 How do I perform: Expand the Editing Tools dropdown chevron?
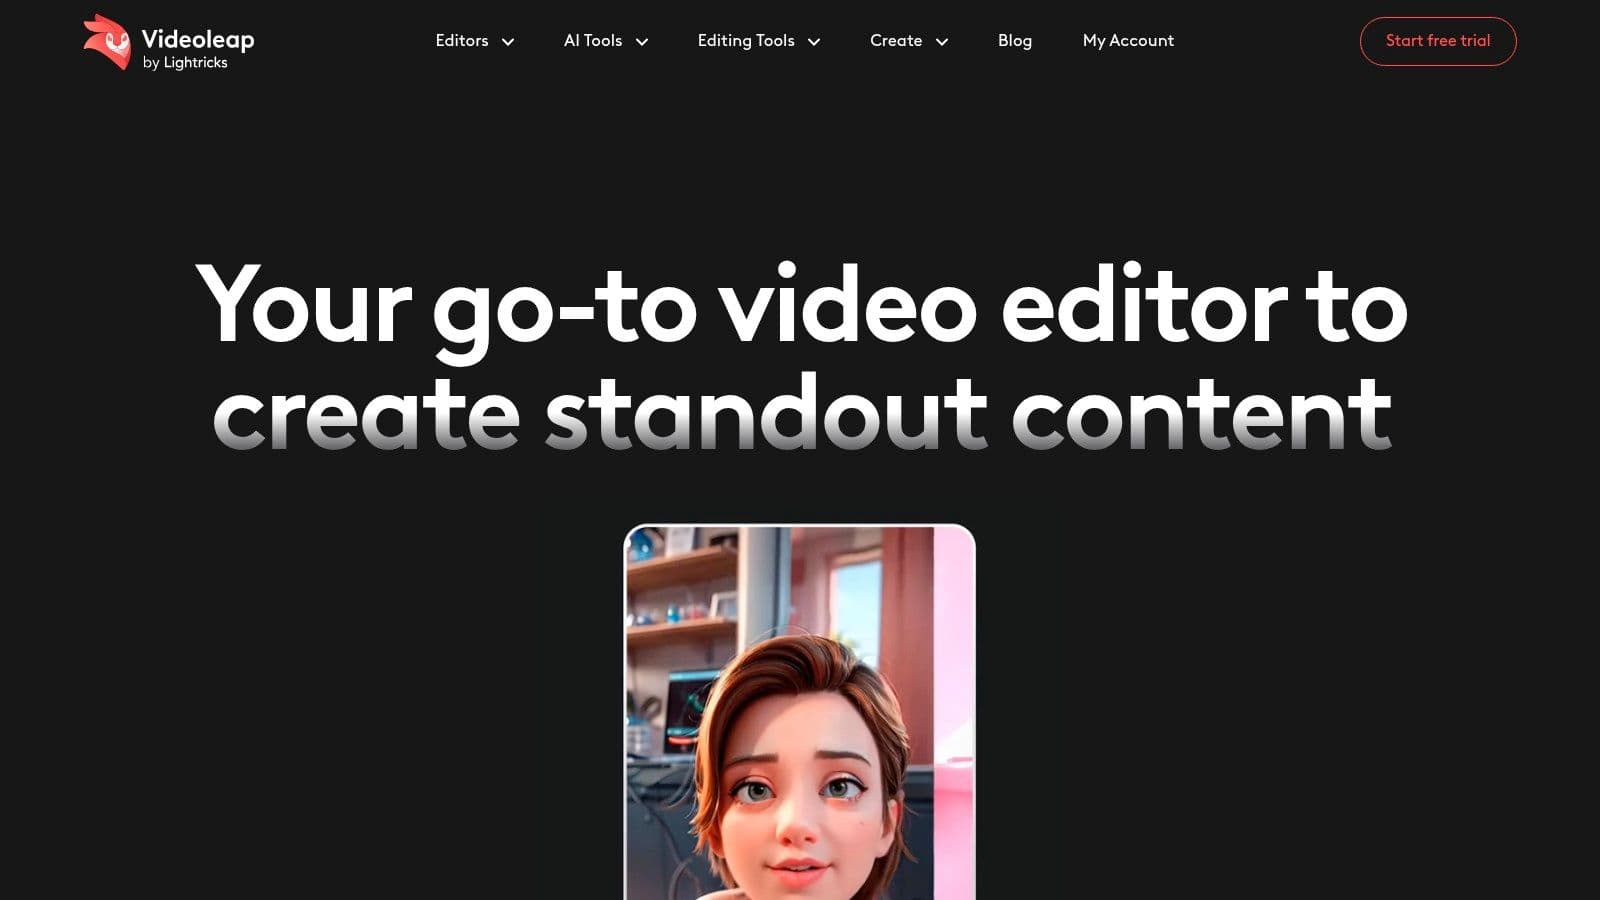pos(814,42)
